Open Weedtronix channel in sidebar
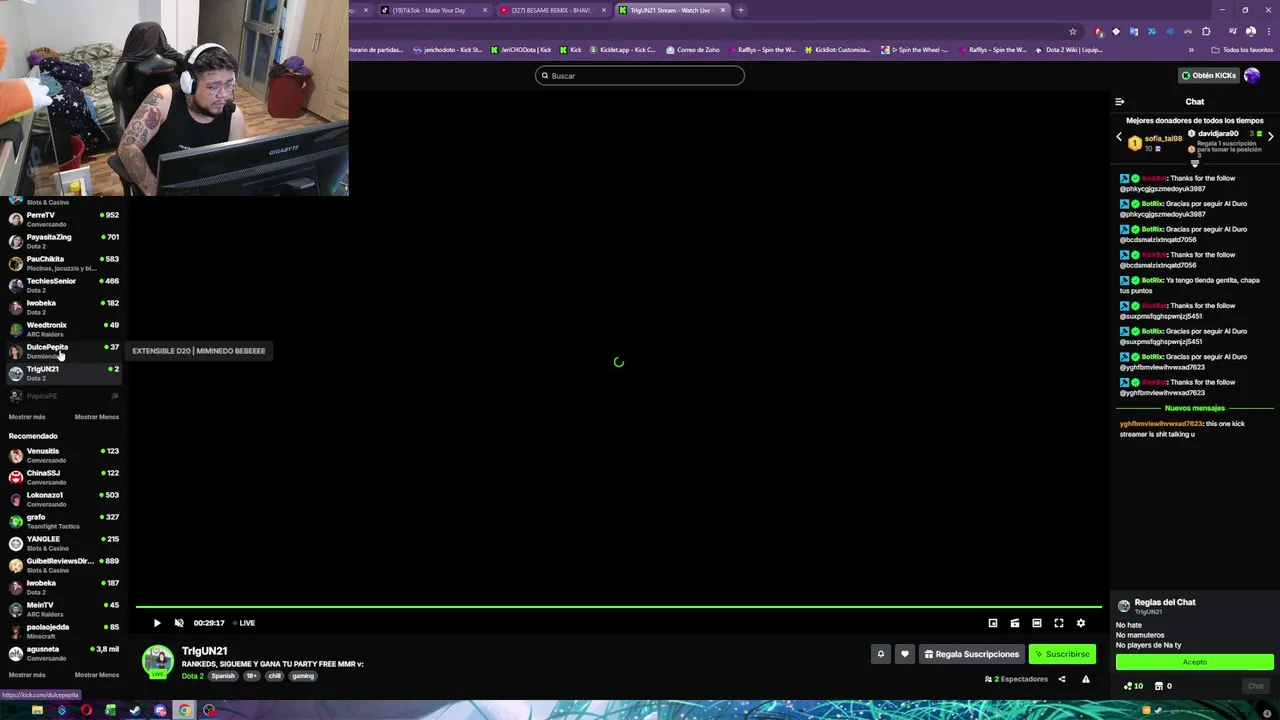This screenshot has width=1280, height=720. pyautogui.click(x=63, y=329)
